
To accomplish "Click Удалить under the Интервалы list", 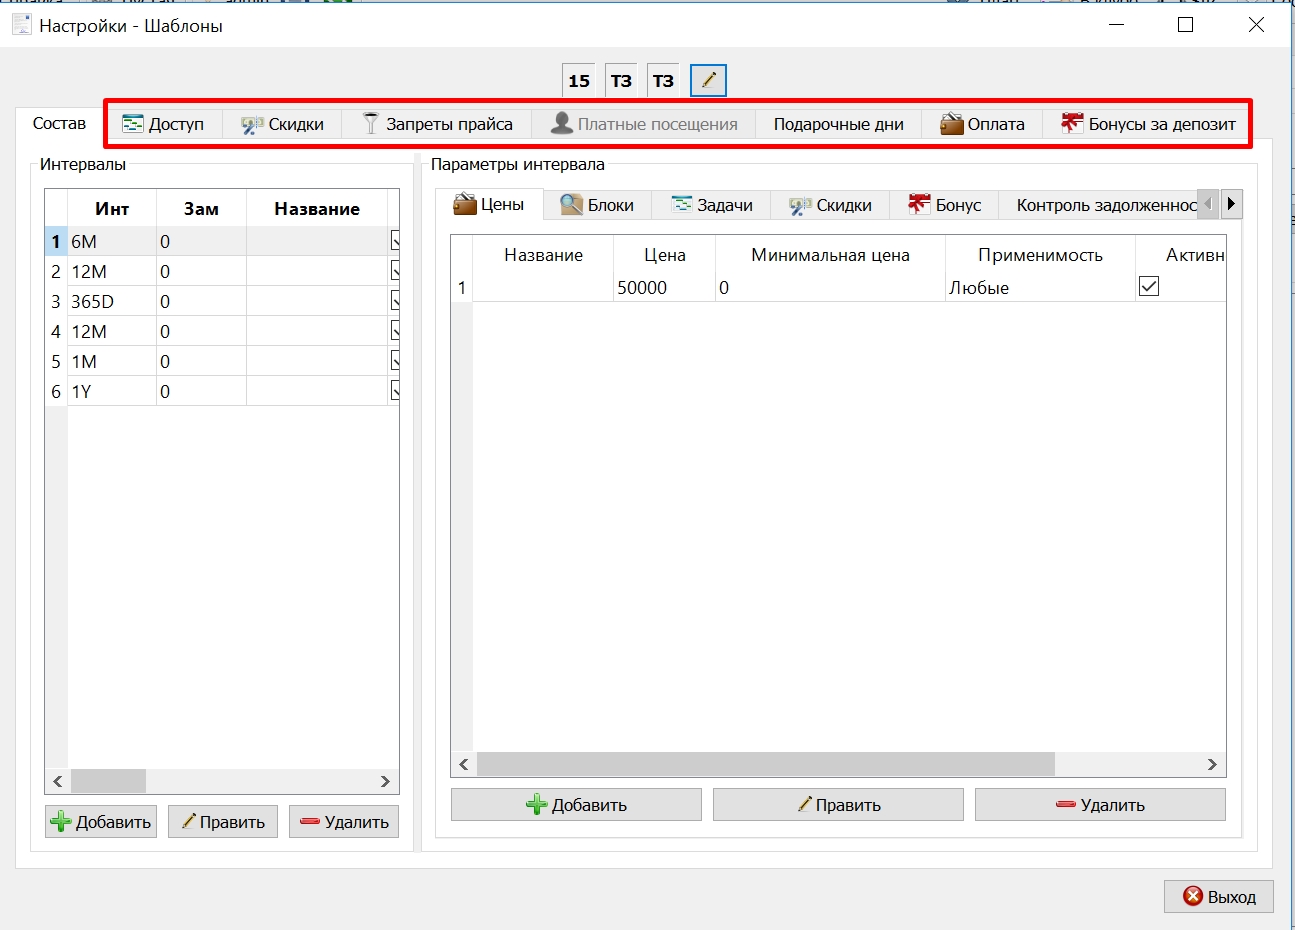I will (x=344, y=822).
